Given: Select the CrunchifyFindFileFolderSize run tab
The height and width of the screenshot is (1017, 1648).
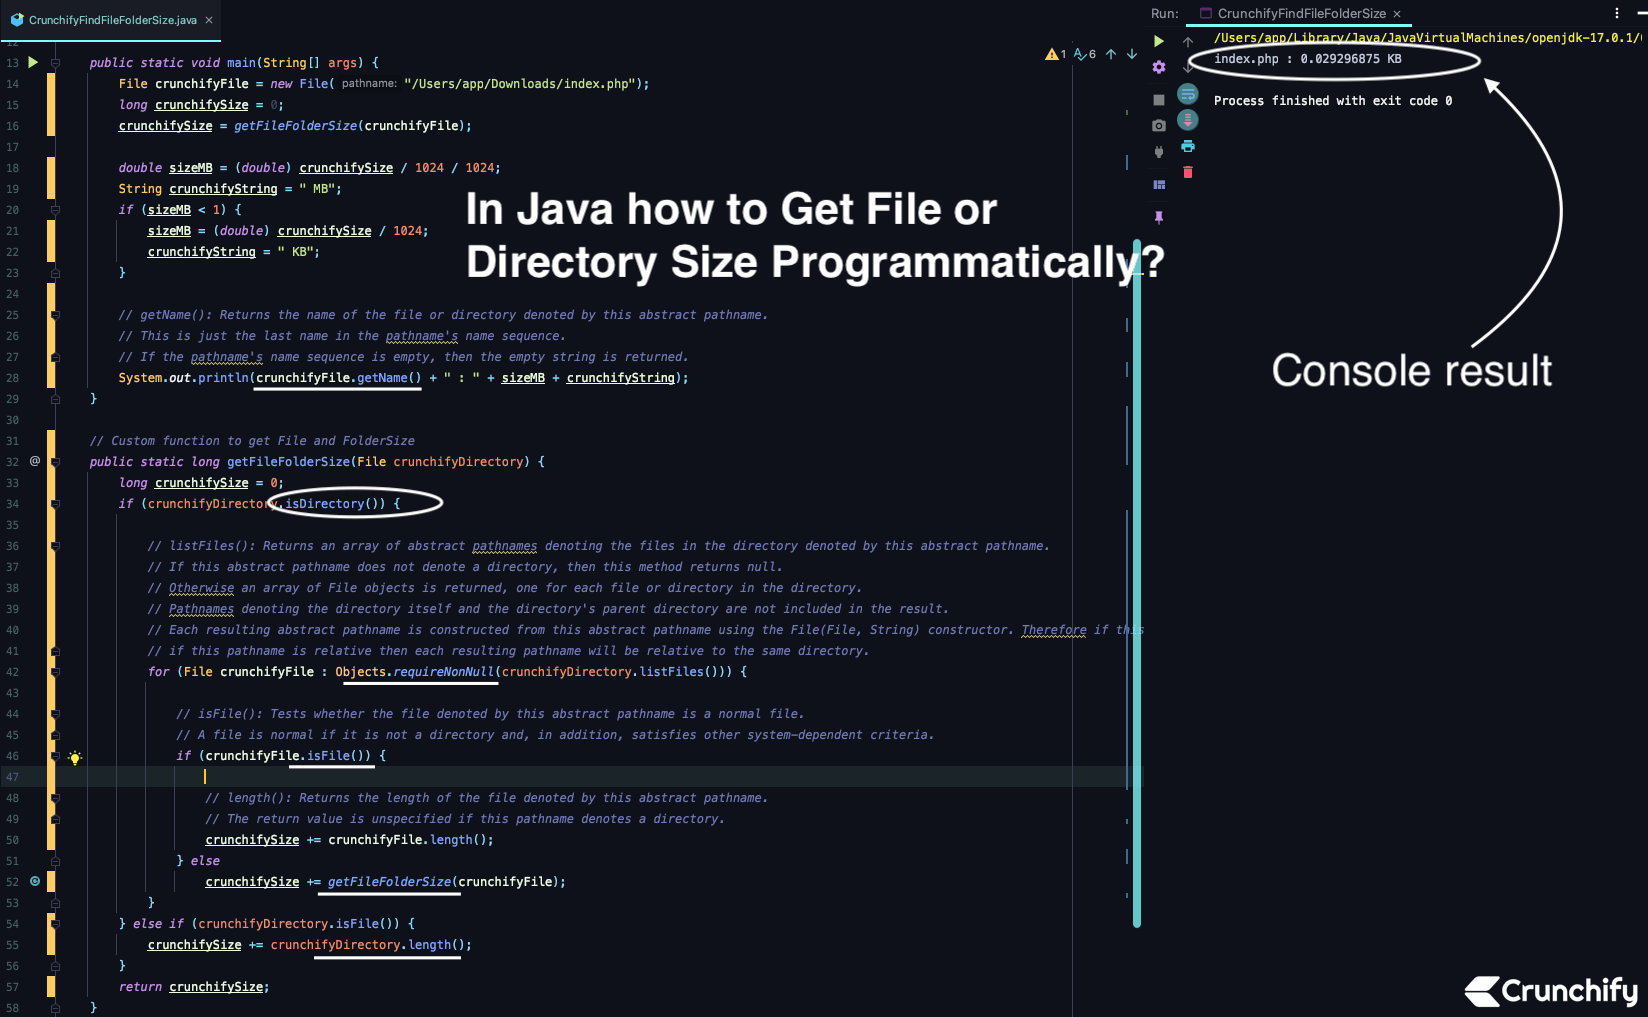Looking at the screenshot, I should (x=1298, y=13).
